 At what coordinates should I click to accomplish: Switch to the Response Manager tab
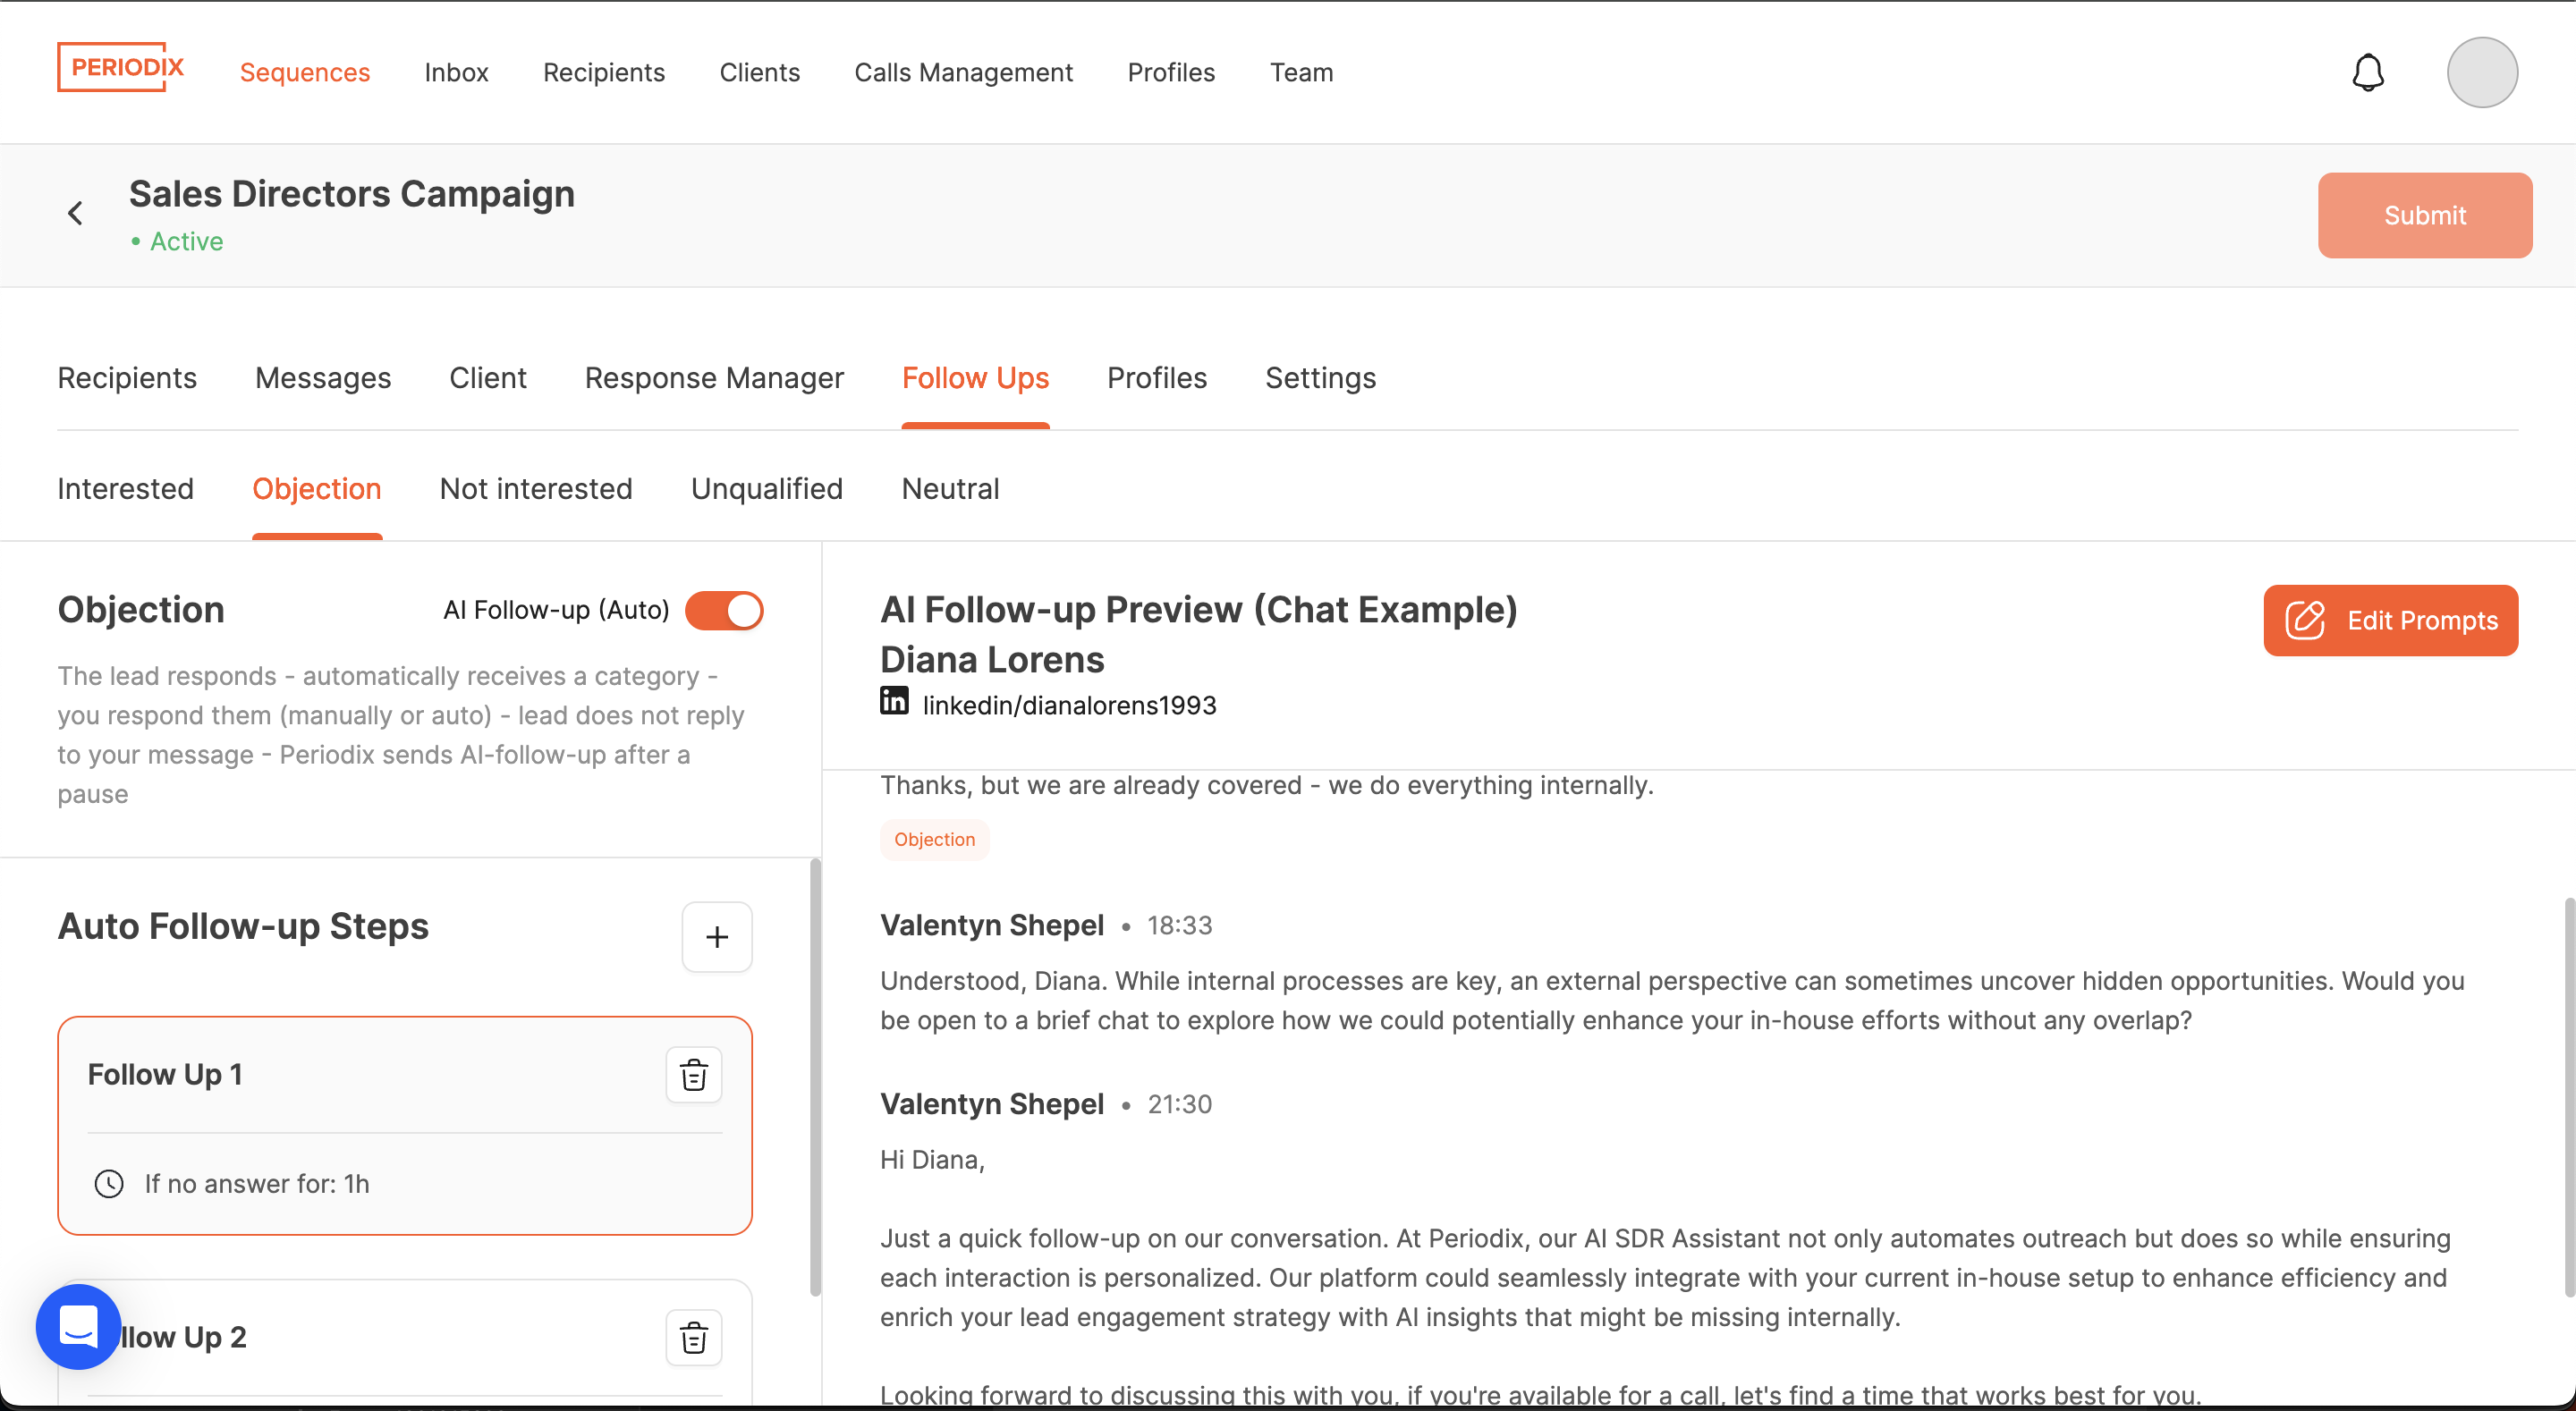713,378
